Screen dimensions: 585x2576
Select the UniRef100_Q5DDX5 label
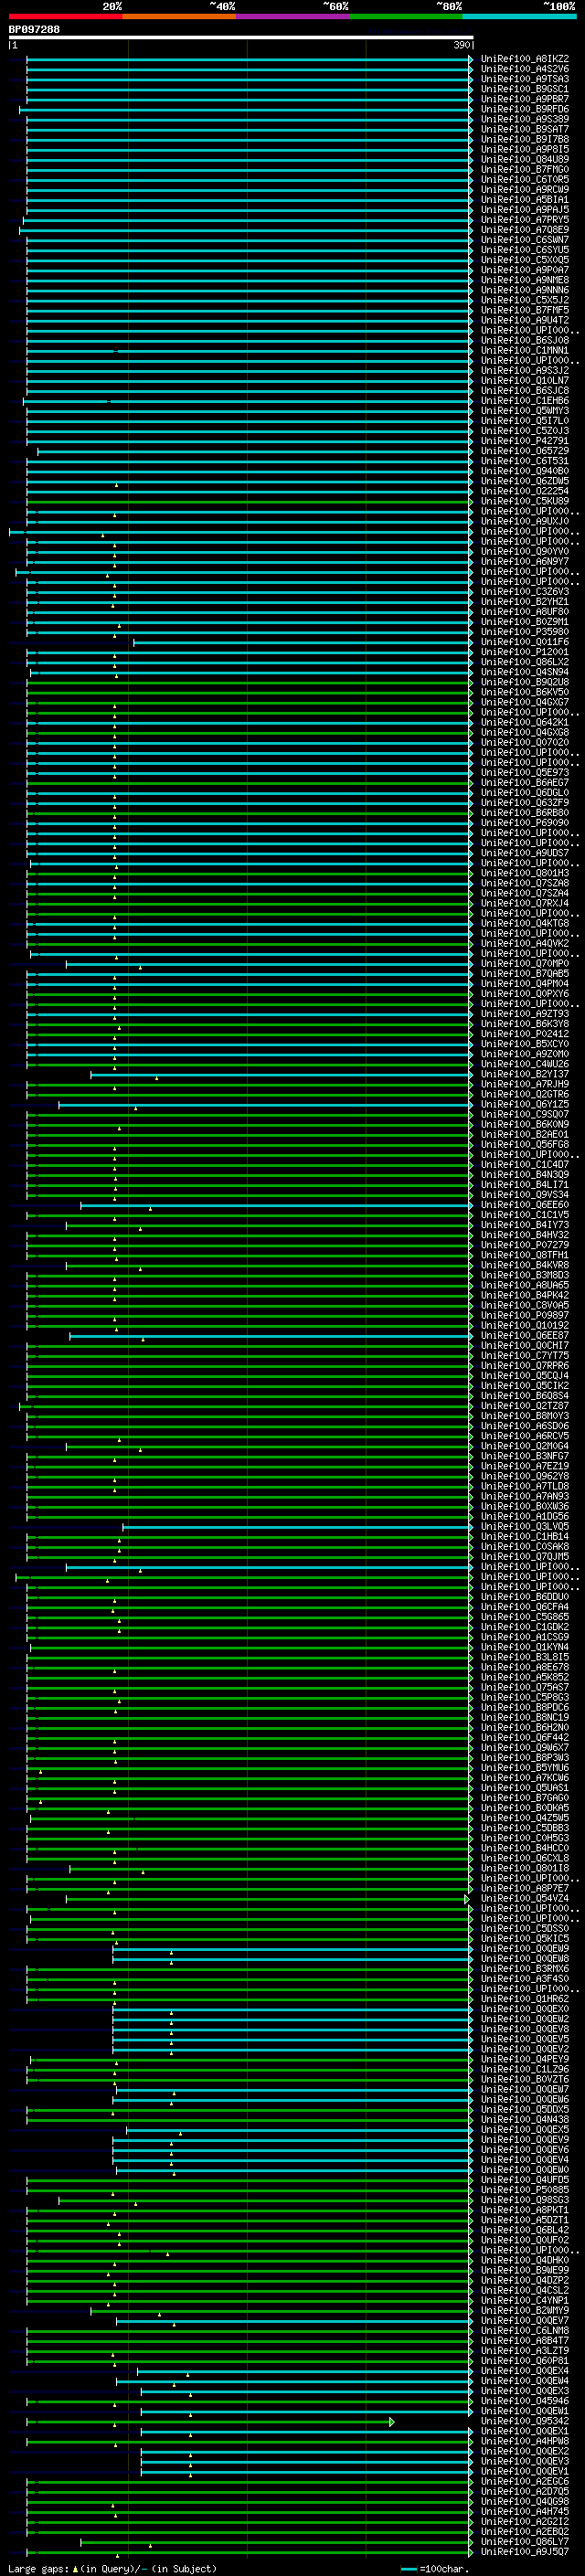(x=525, y=2109)
